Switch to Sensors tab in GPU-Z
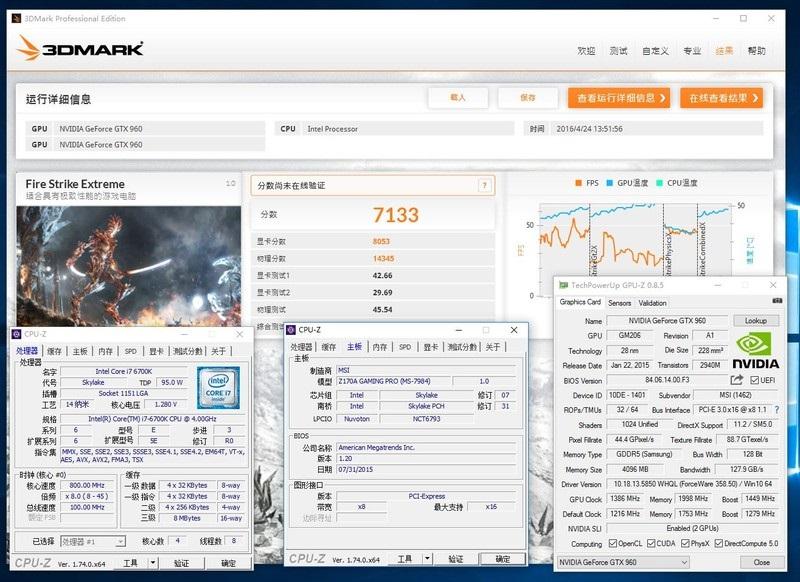Image resolution: width=800 pixels, height=582 pixels. pyautogui.click(x=619, y=303)
